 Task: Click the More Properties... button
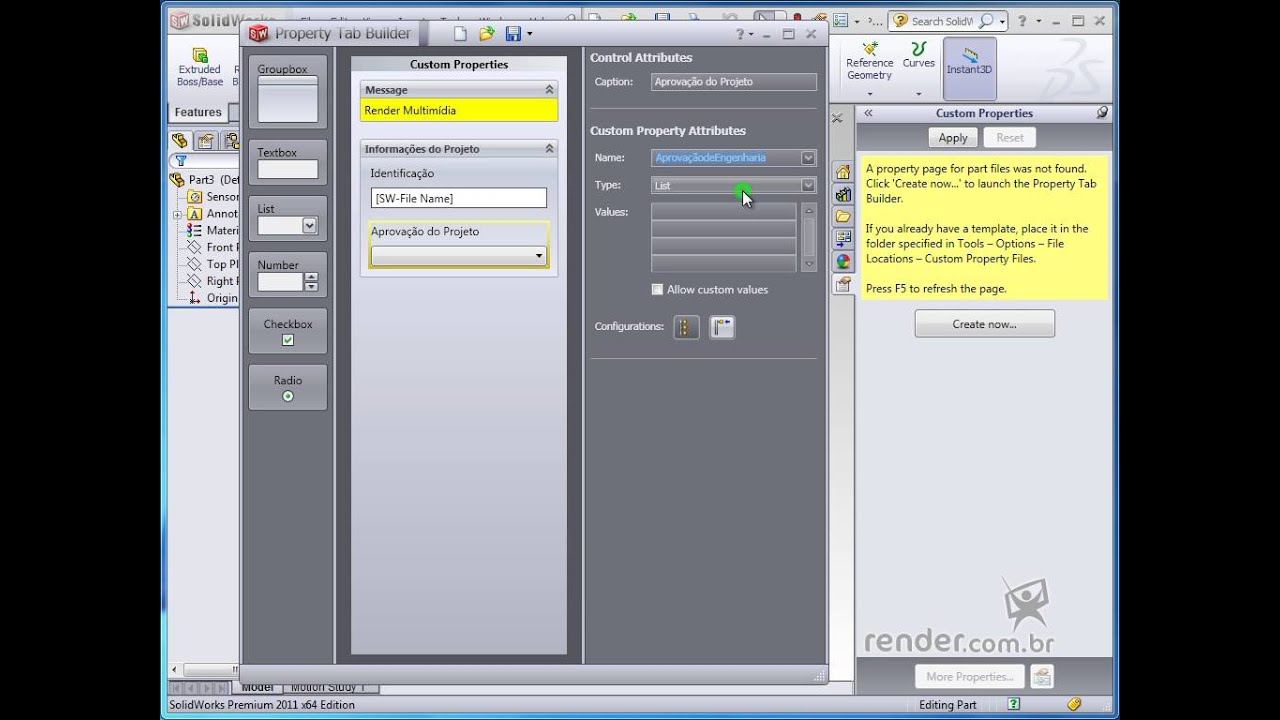[970, 677]
